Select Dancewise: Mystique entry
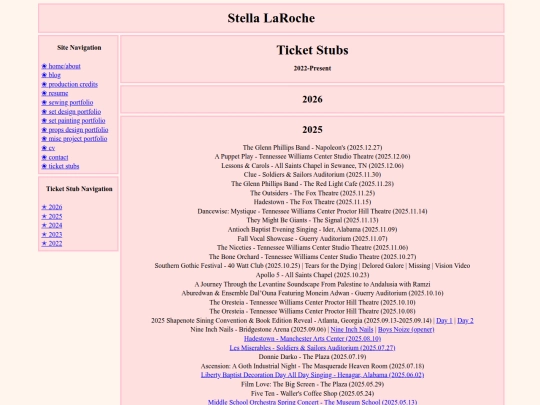The image size is (540, 405). click(312, 211)
